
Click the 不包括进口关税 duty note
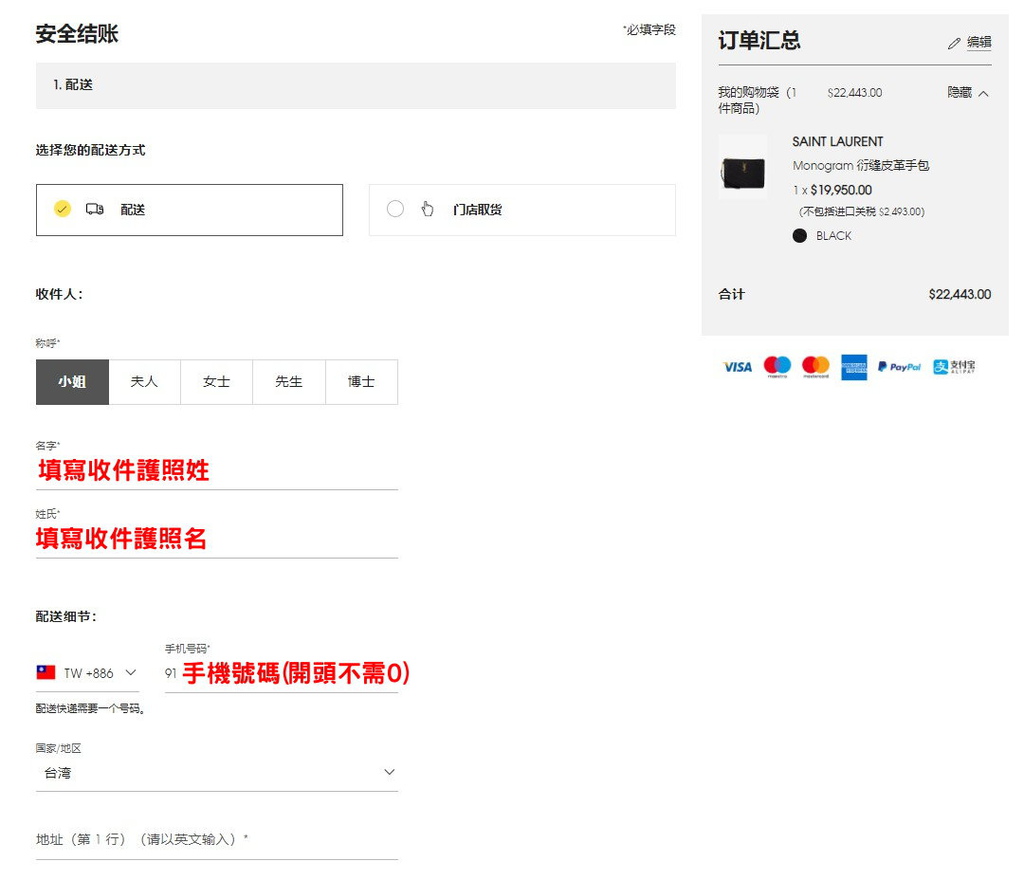[x=861, y=212]
